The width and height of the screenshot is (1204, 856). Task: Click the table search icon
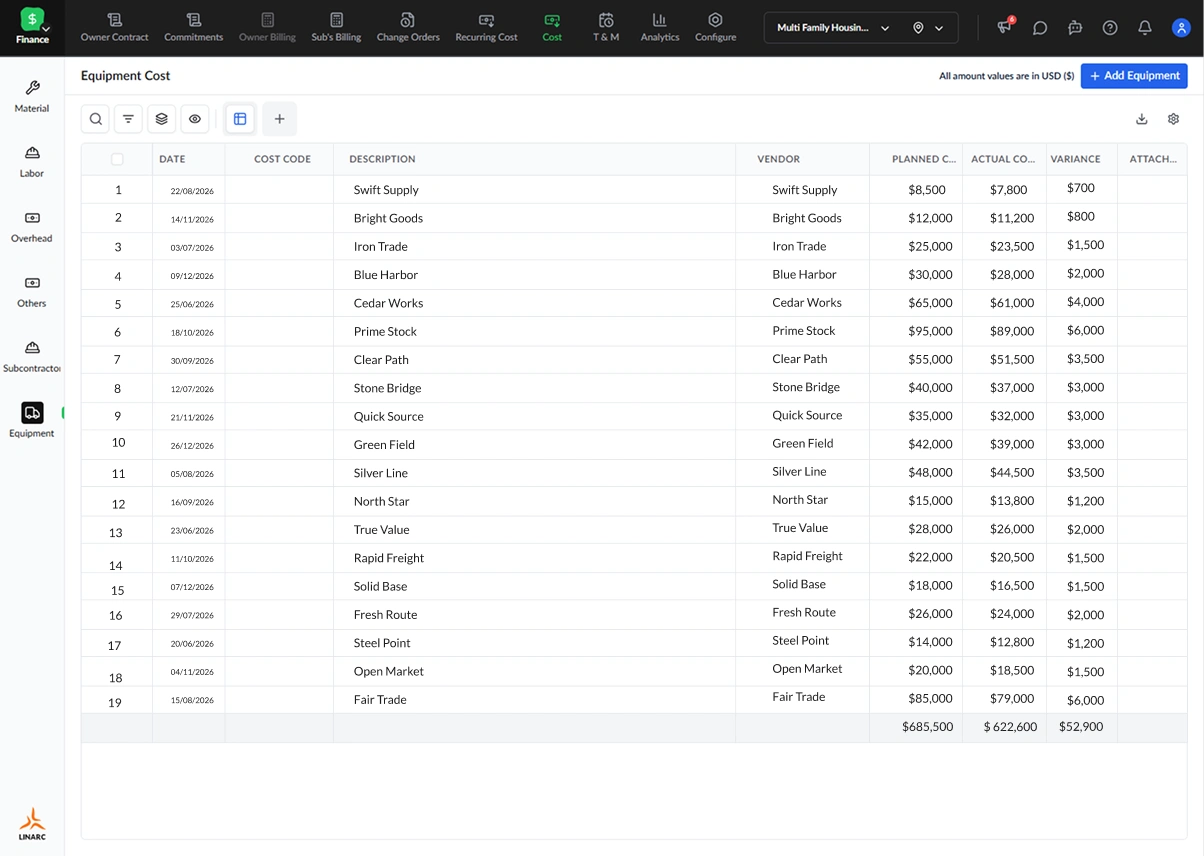pyautogui.click(x=96, y=119)
